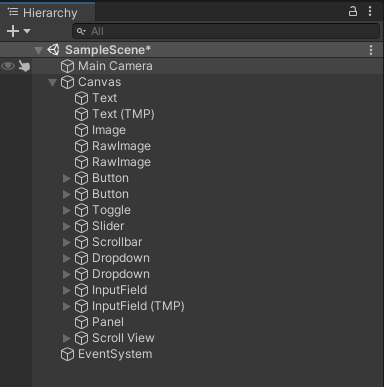
Task: Select the Canvas object label
Action: [x=99, y=82]
